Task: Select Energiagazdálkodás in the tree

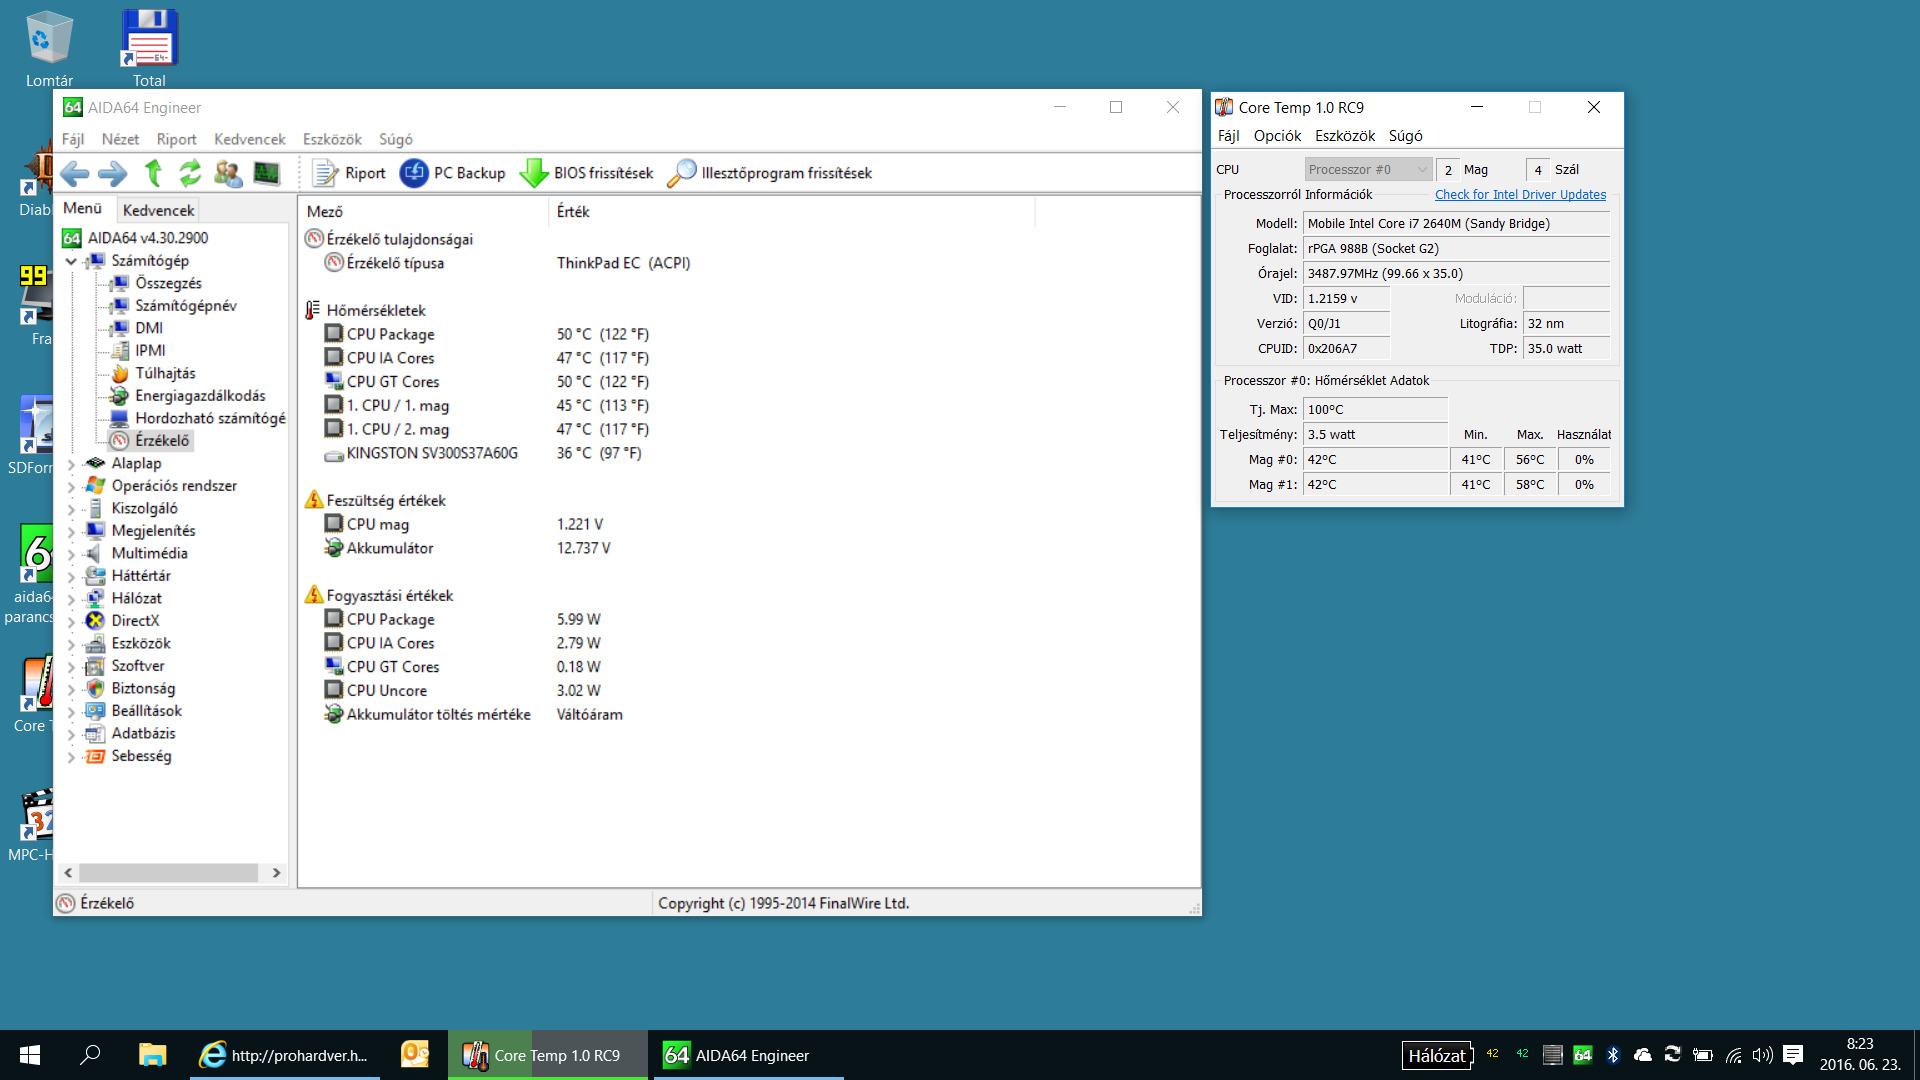Action: click(200, 396)
